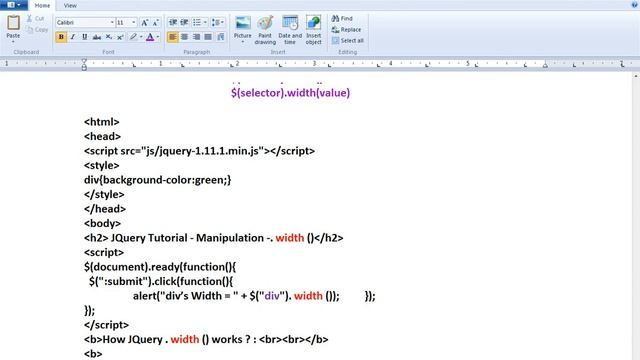Toggle Subscript formatting
640x360 pixels.
point(109,37)
